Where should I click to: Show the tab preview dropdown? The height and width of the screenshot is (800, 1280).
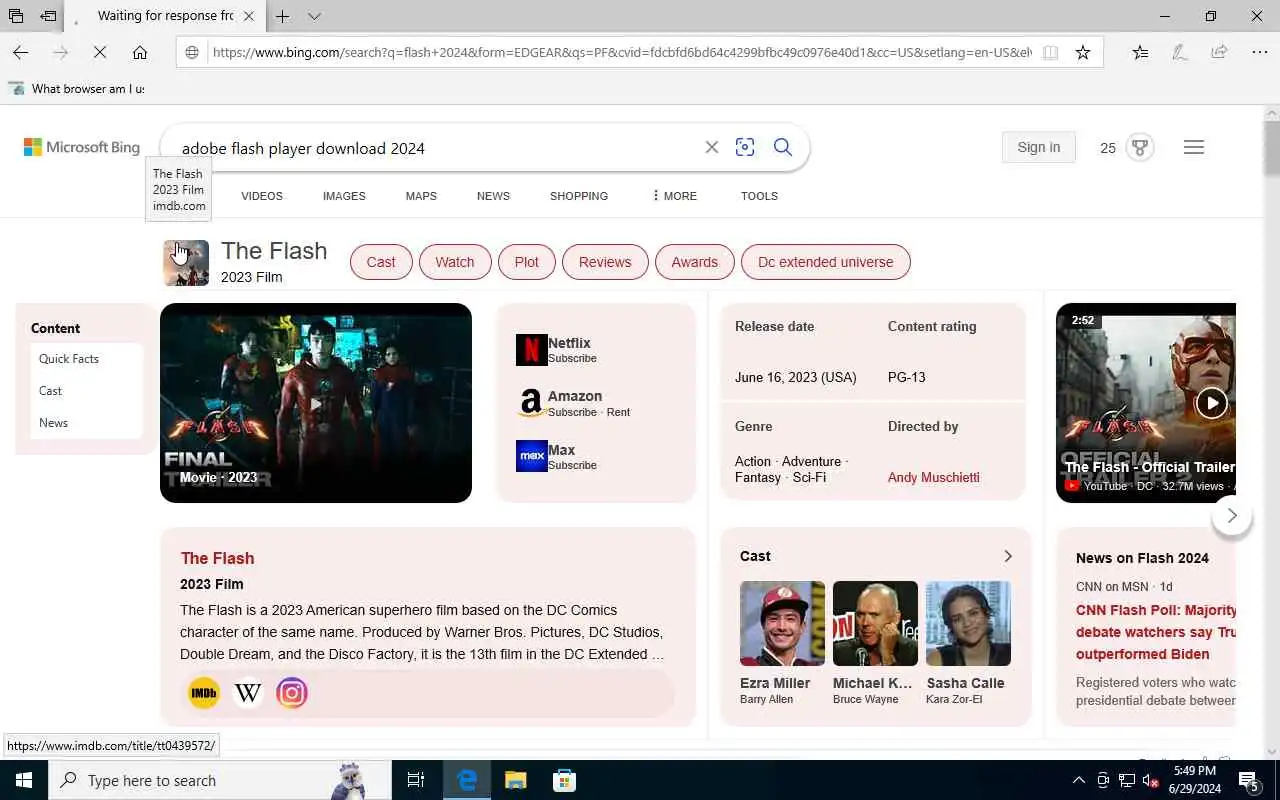pos(314,16)
